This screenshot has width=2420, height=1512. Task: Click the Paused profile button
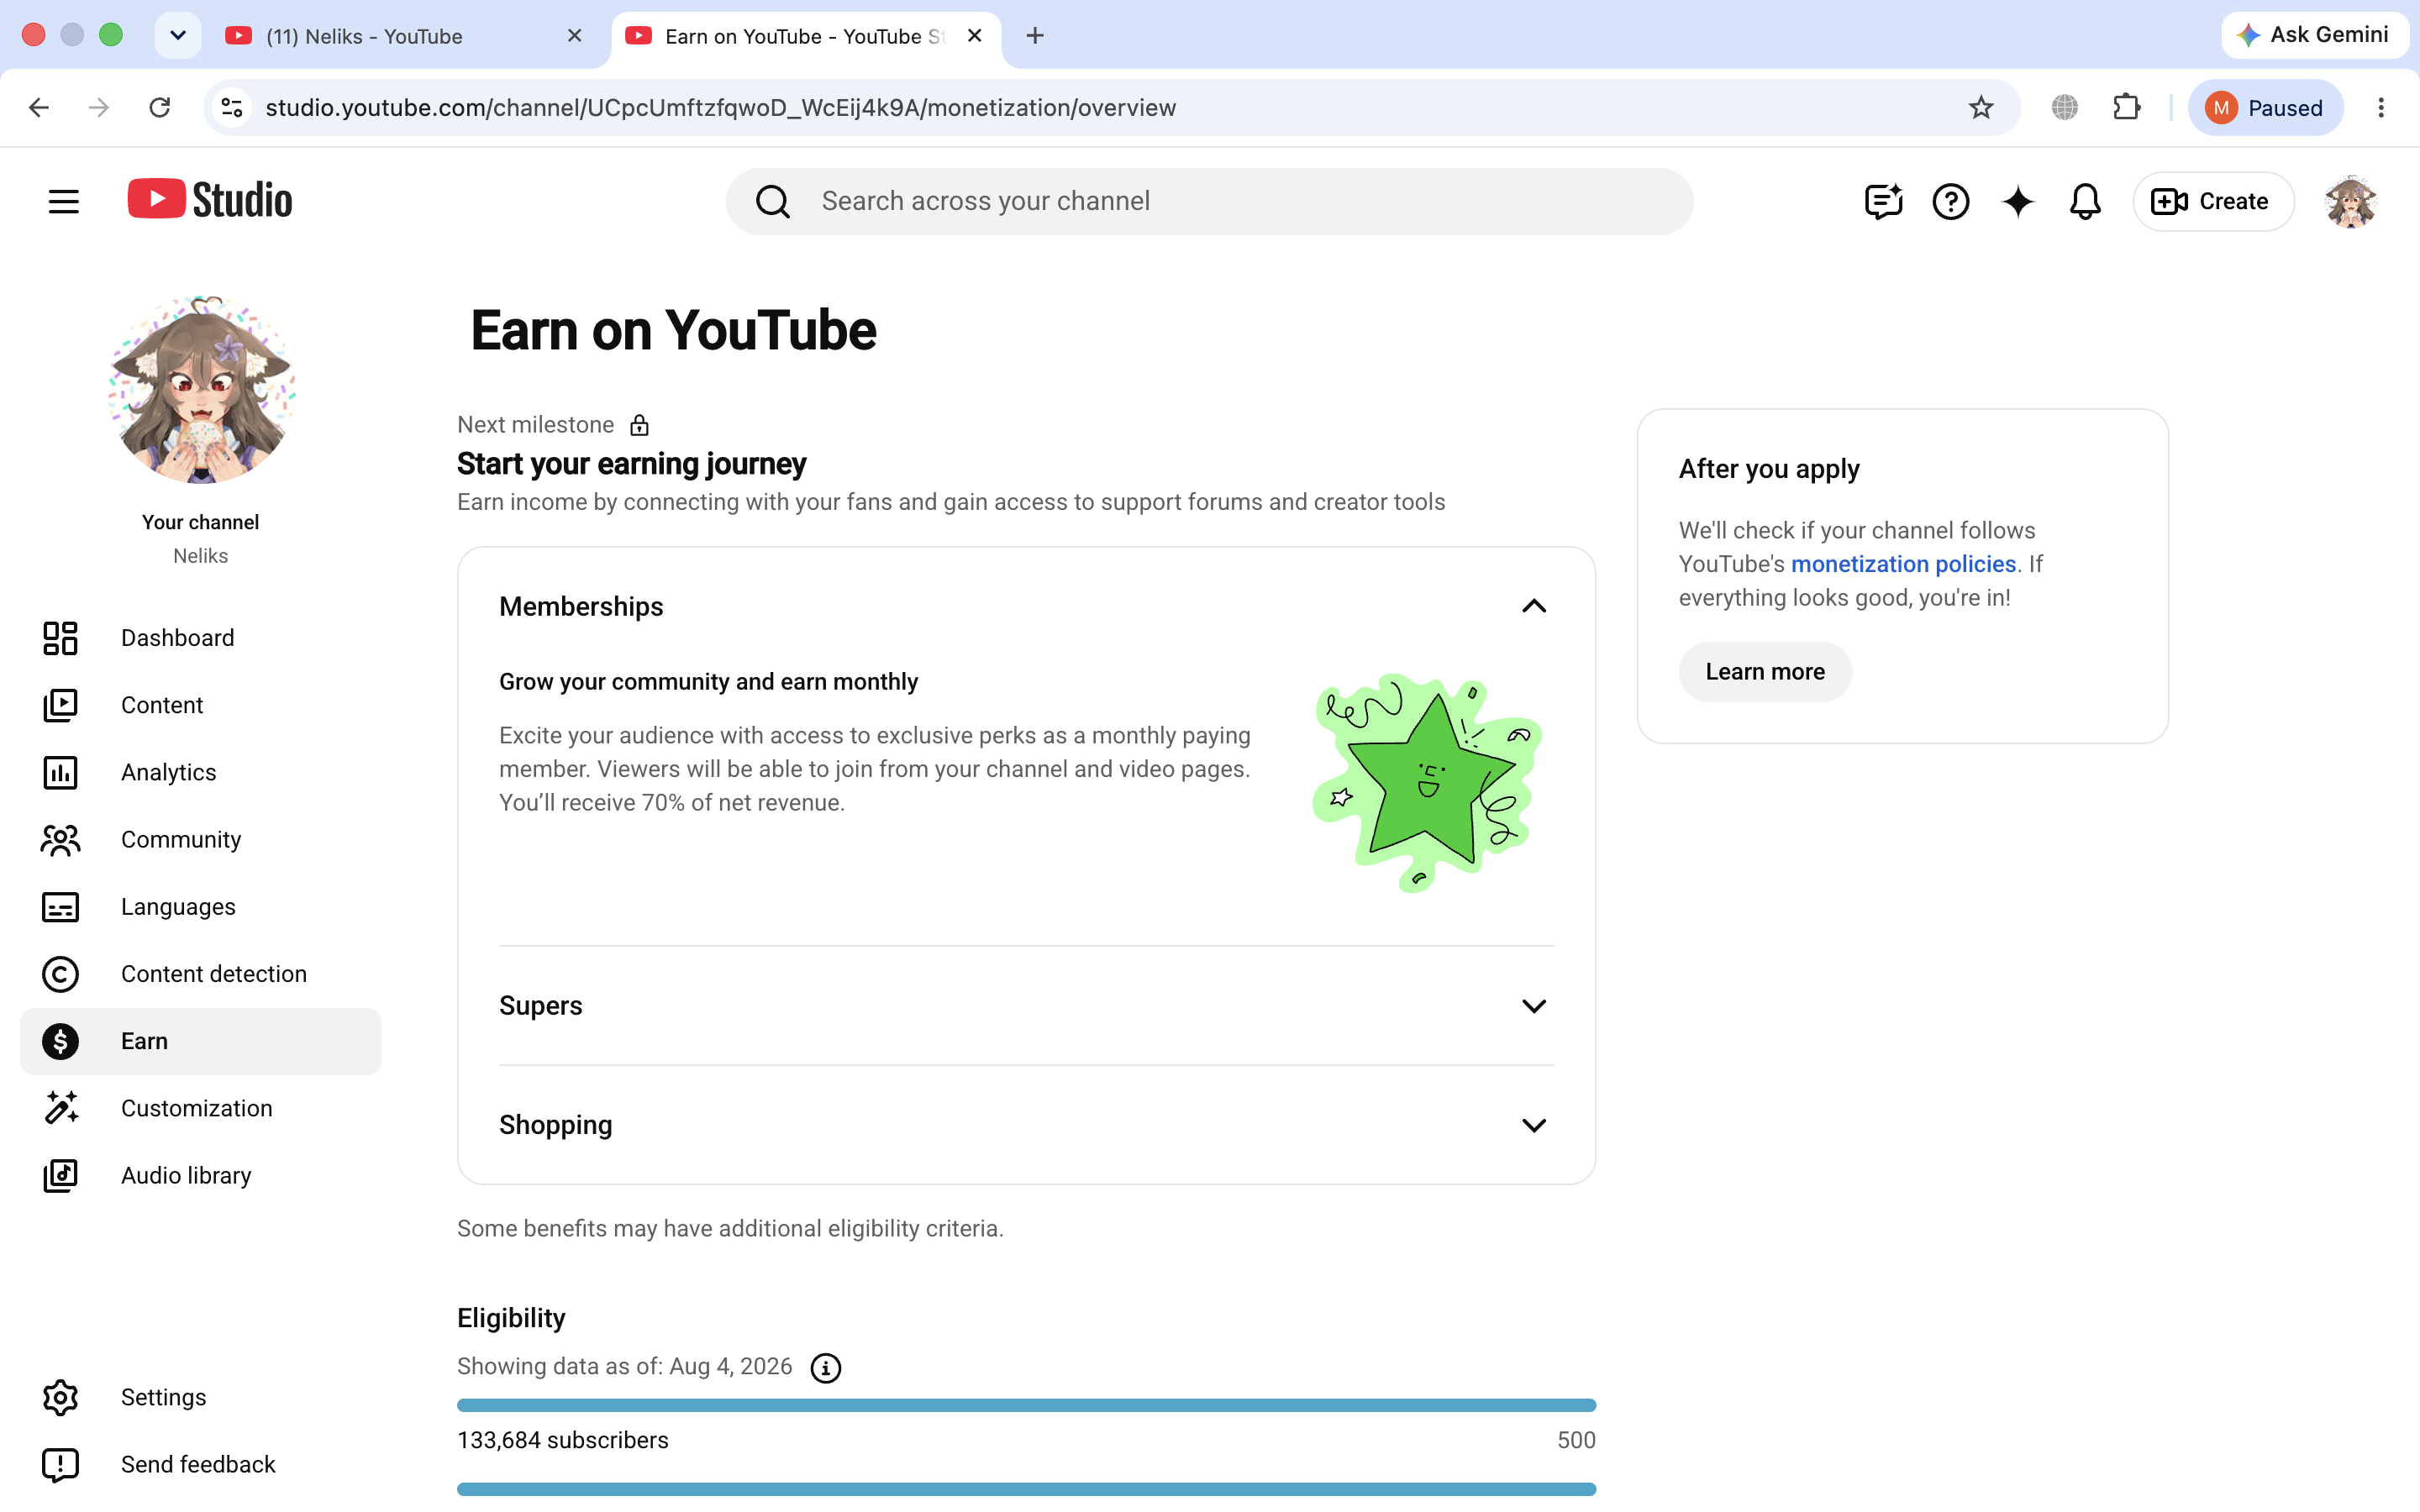click(2265, 107)
